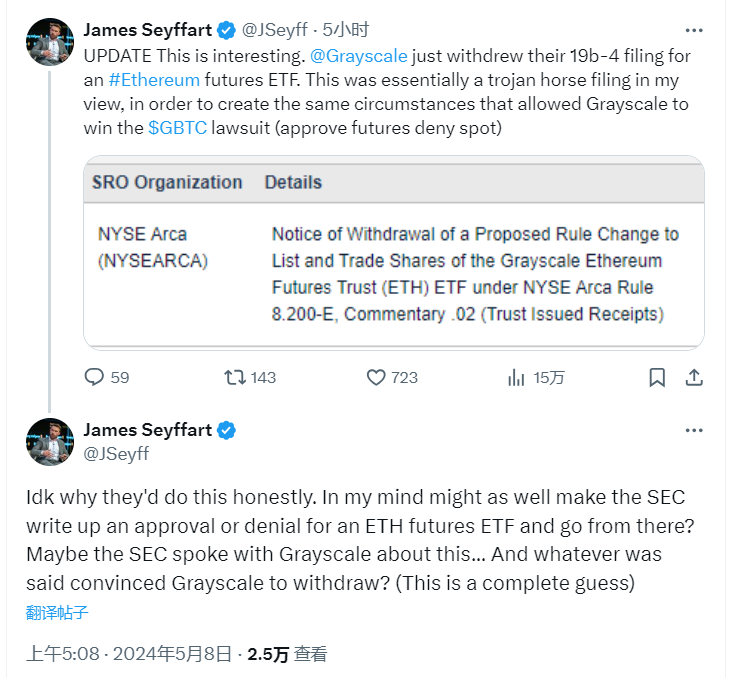Open James Seyffart's avatar on first tweet
729x678 pixels.
(x=50, y=42)
